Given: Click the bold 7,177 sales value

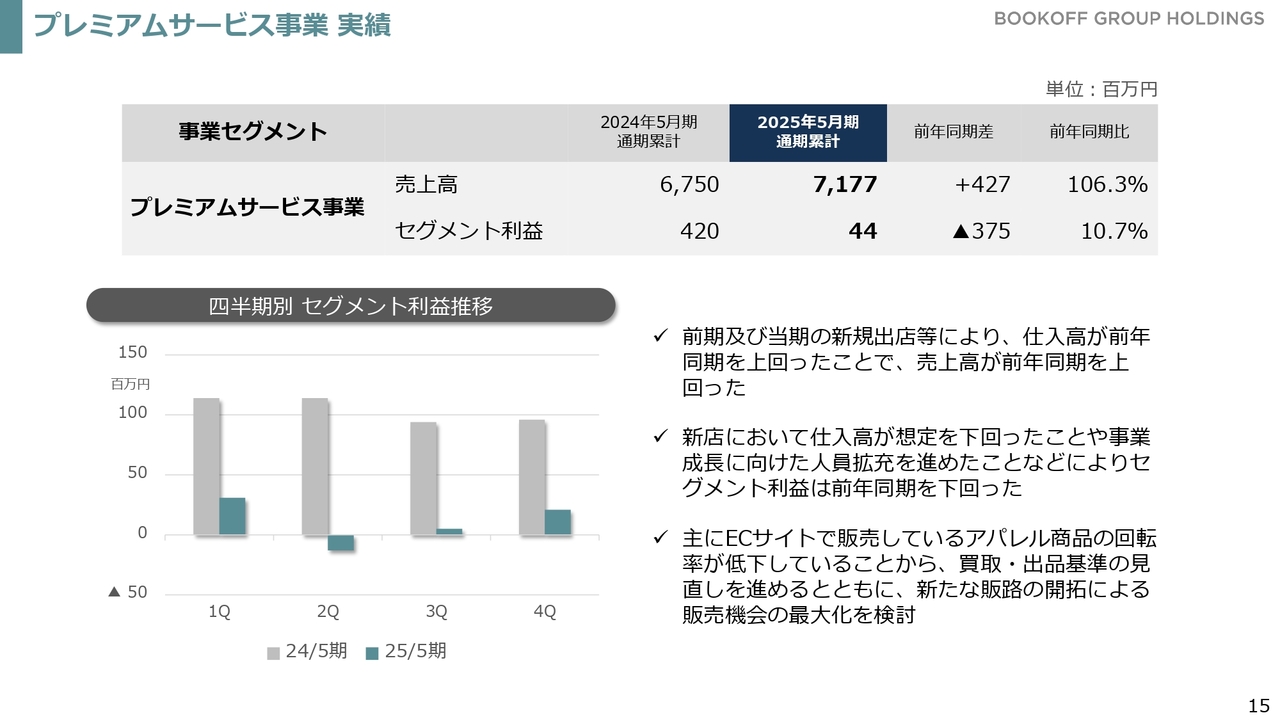Looking at the screenshot, I should coord(845,185).
